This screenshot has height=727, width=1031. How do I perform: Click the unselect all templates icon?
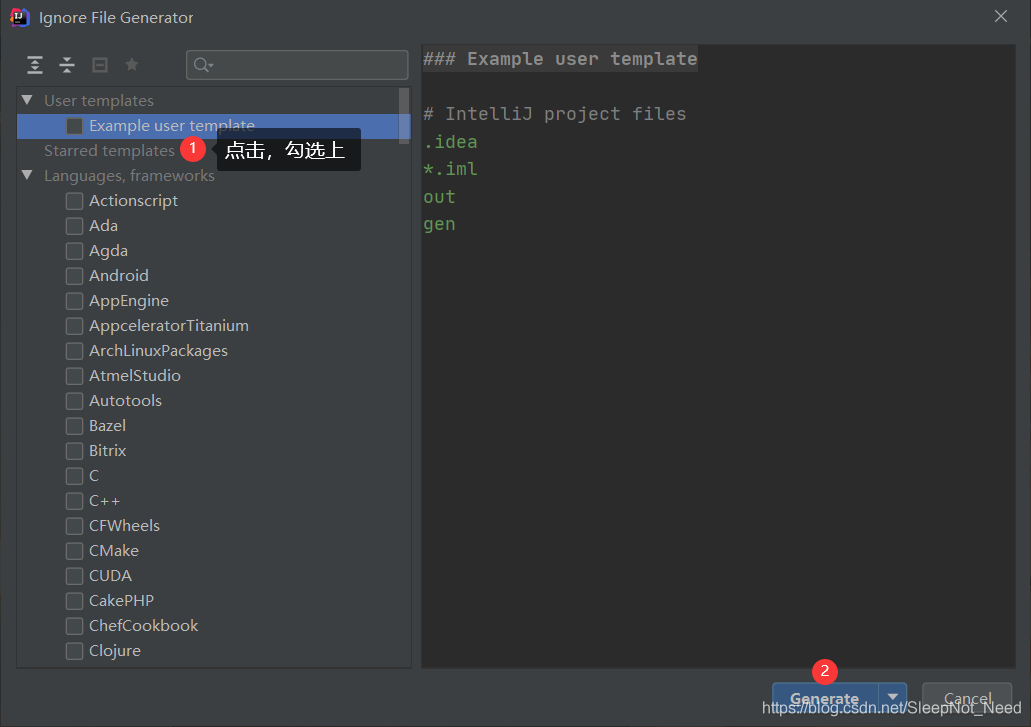100,65
